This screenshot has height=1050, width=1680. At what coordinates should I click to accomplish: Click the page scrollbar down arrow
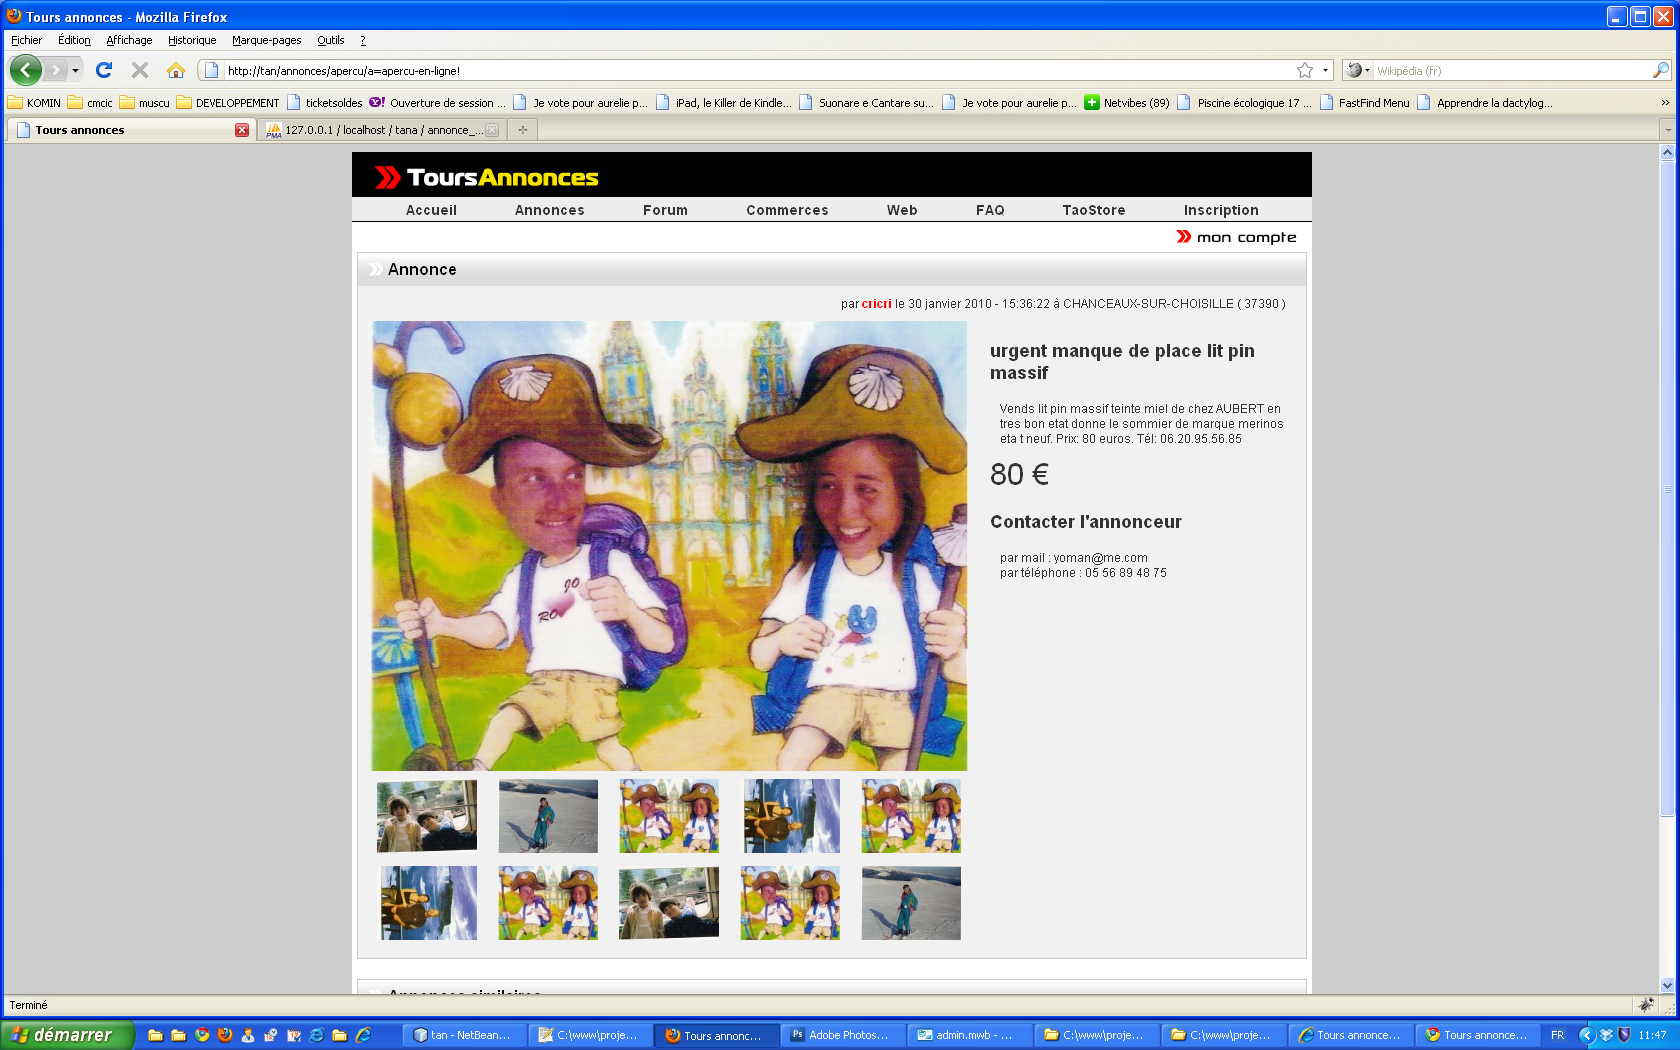click(x=1667, y=985)
